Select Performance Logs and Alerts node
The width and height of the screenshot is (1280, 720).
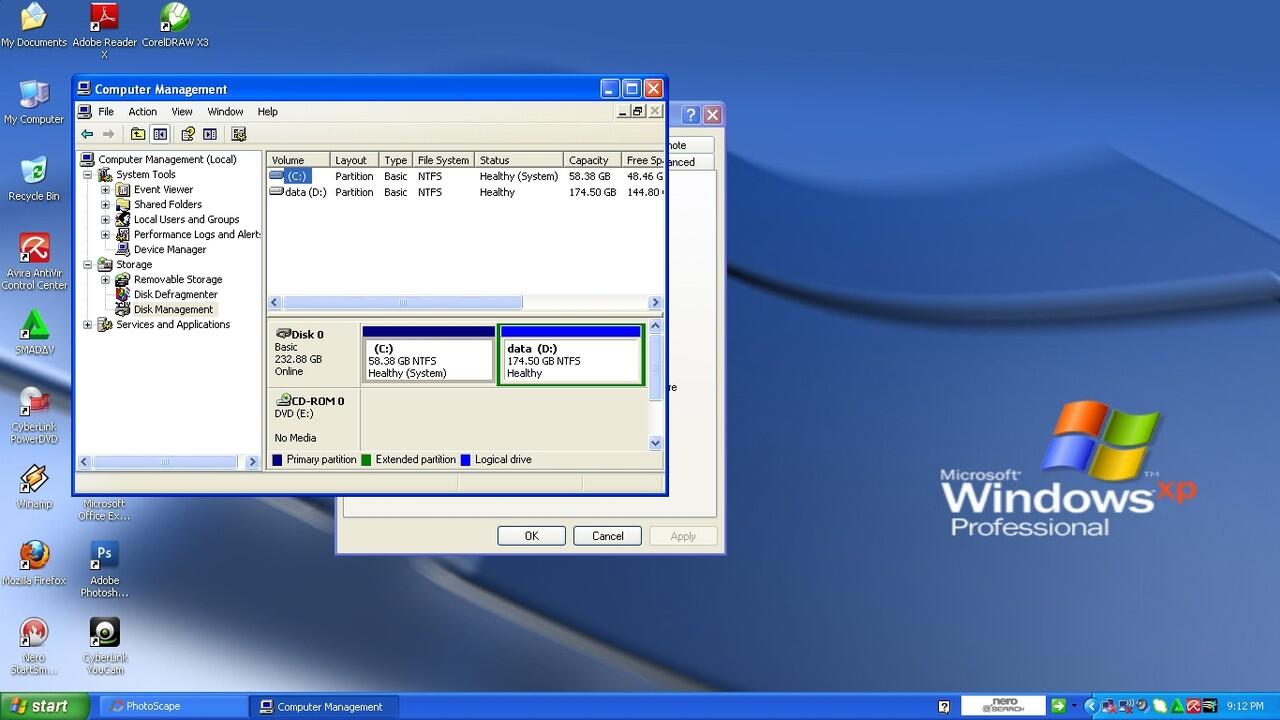pos(197,234)
